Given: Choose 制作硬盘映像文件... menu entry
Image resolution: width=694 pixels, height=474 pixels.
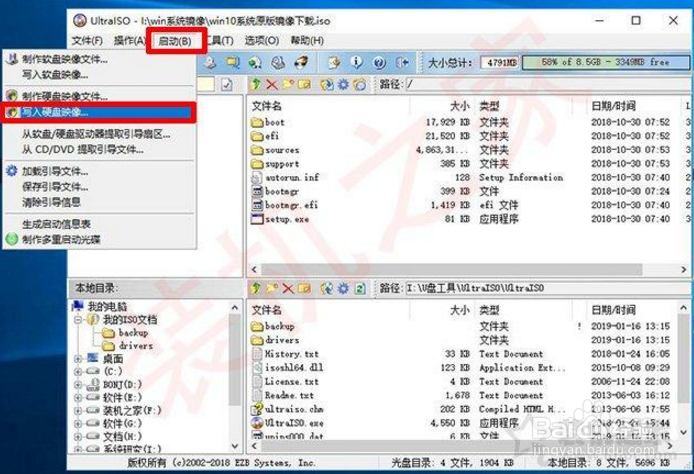Looking at the screenshot, I should coord(65,96).
